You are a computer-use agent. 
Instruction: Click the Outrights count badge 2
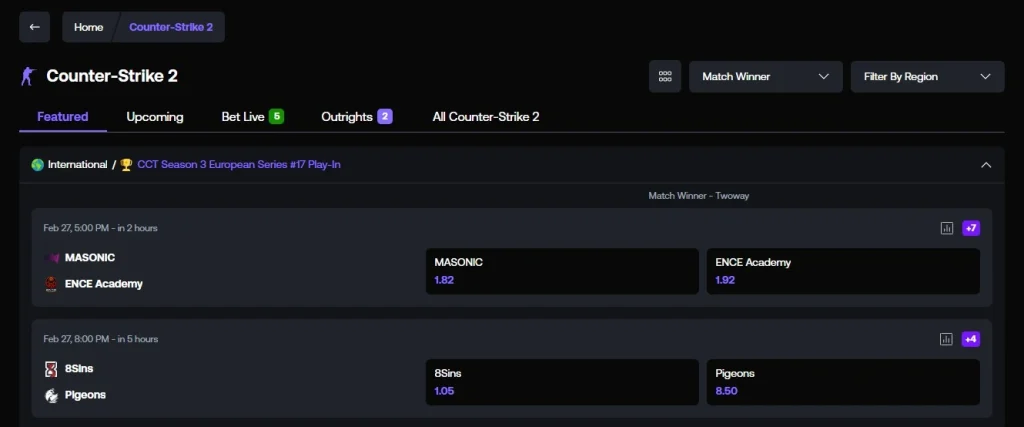385,117
